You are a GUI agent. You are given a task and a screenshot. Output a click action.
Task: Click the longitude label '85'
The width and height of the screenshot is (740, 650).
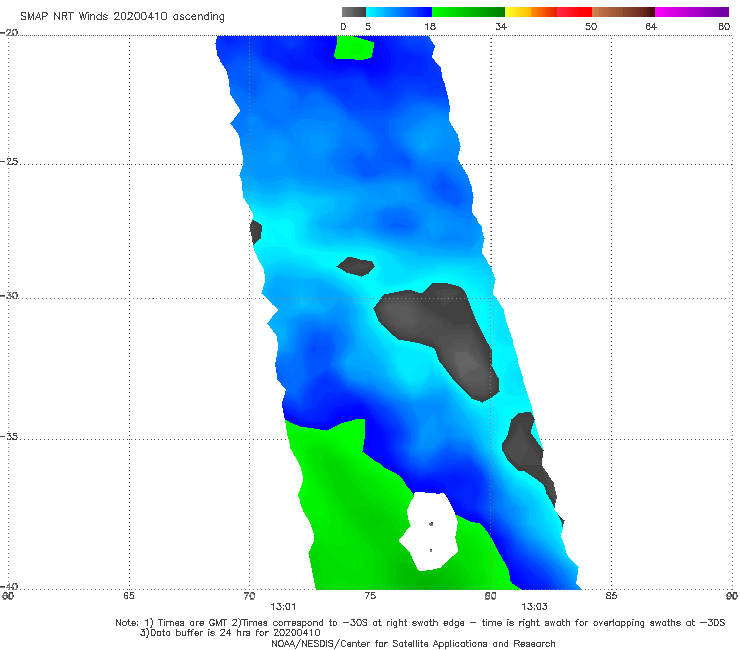coord(611,596)
